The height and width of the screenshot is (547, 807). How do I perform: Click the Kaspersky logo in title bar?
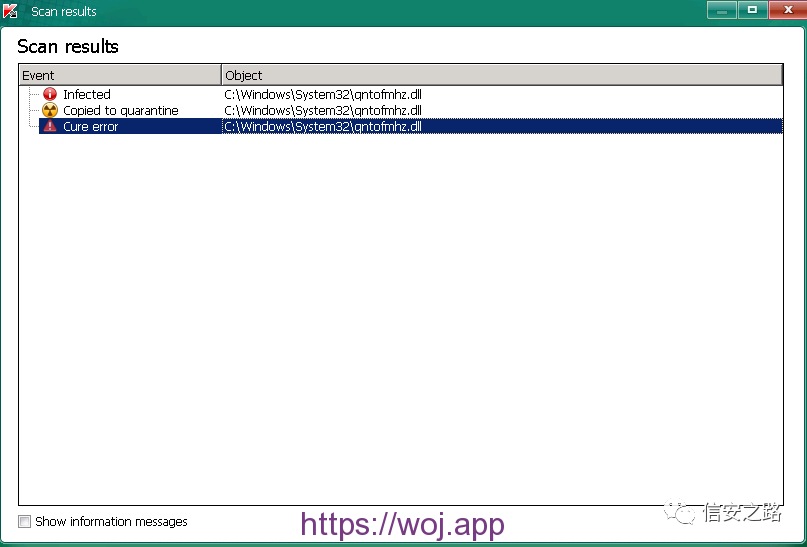[x=10, y=11]
